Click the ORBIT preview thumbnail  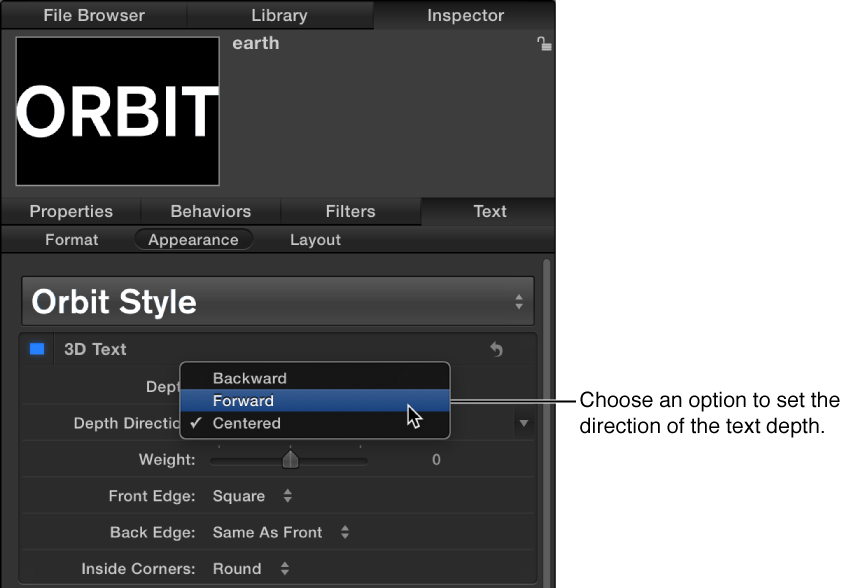[x=117, y=111]
